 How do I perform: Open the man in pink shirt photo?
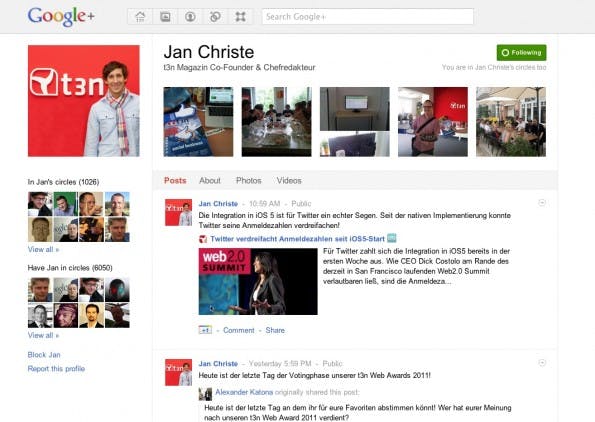[x=433, y=121]
